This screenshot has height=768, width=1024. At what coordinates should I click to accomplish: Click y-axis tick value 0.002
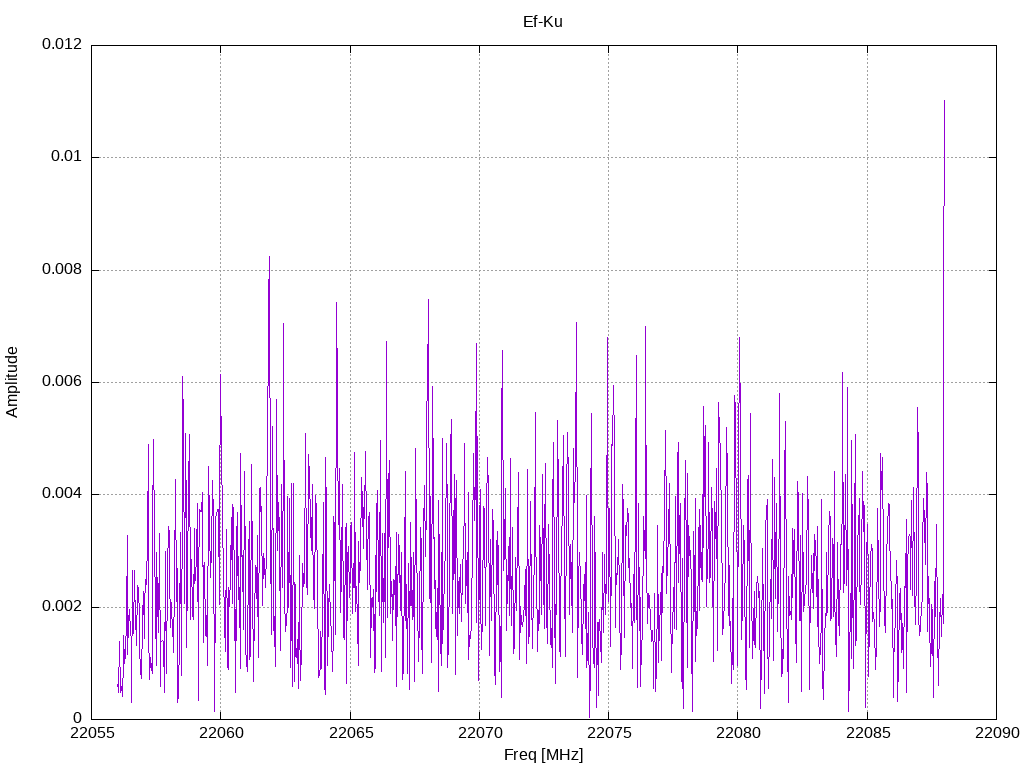pos(62,606)
